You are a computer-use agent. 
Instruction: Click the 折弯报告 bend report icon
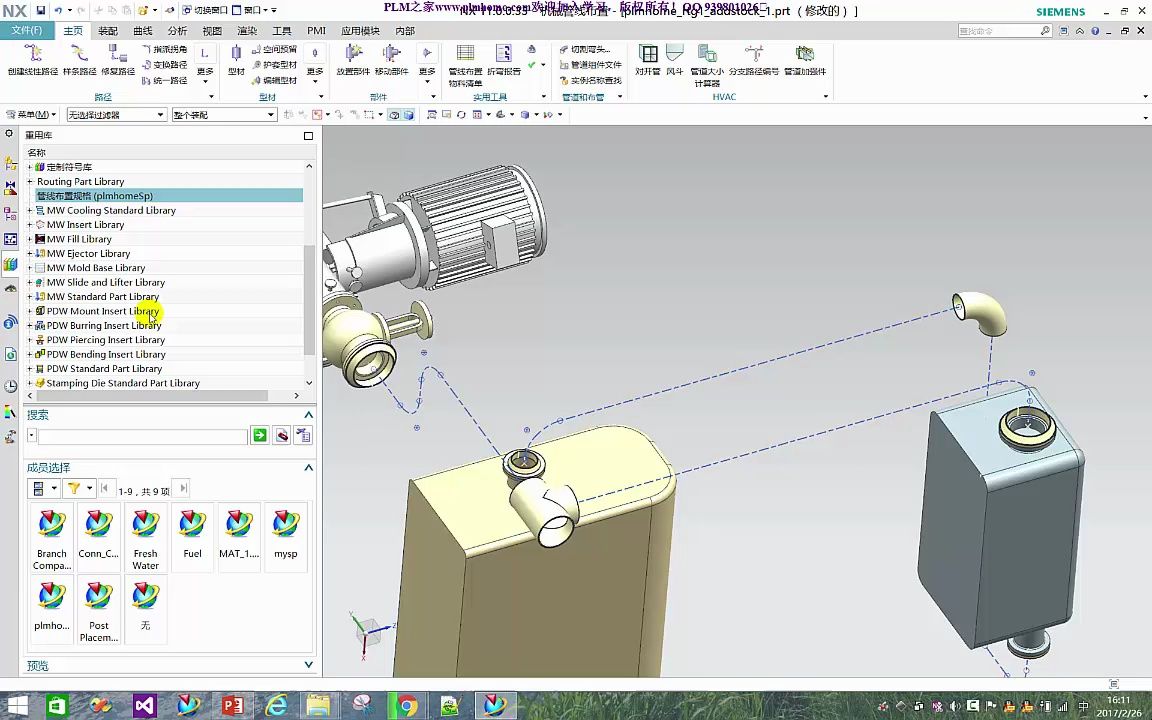[x=504, y=58]
